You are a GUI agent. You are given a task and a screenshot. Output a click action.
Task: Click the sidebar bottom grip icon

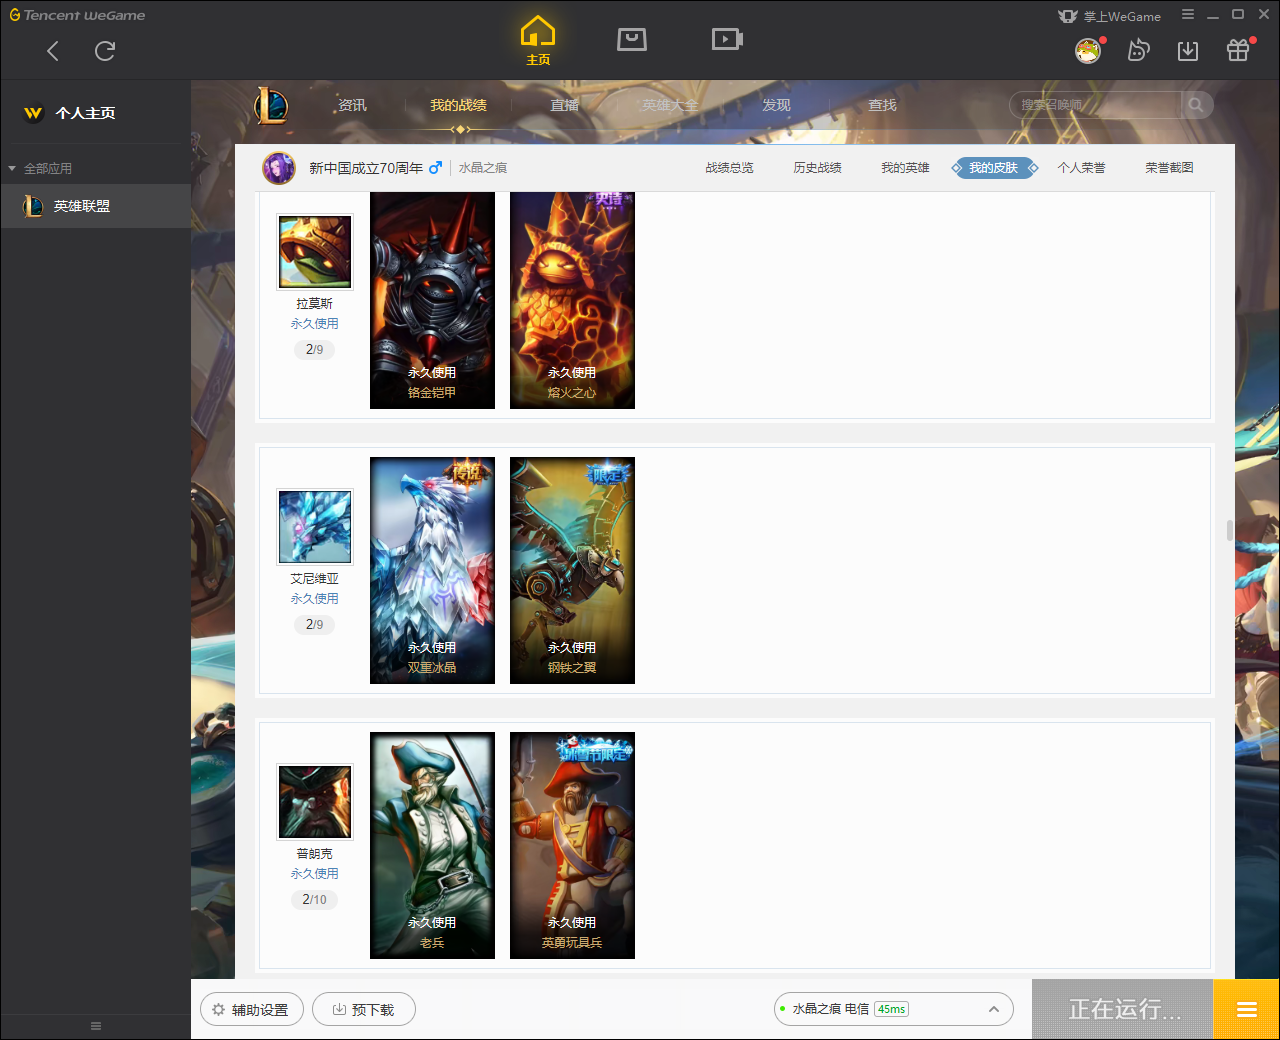pos(96,1026)
